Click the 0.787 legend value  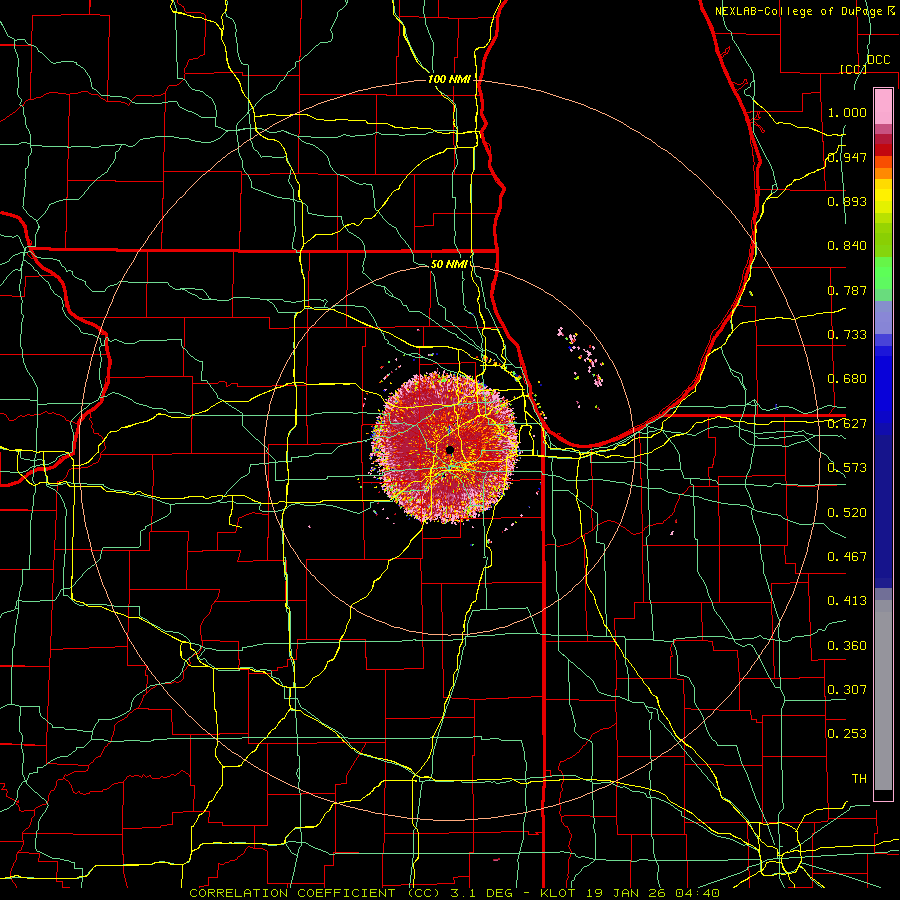(847, 290)
